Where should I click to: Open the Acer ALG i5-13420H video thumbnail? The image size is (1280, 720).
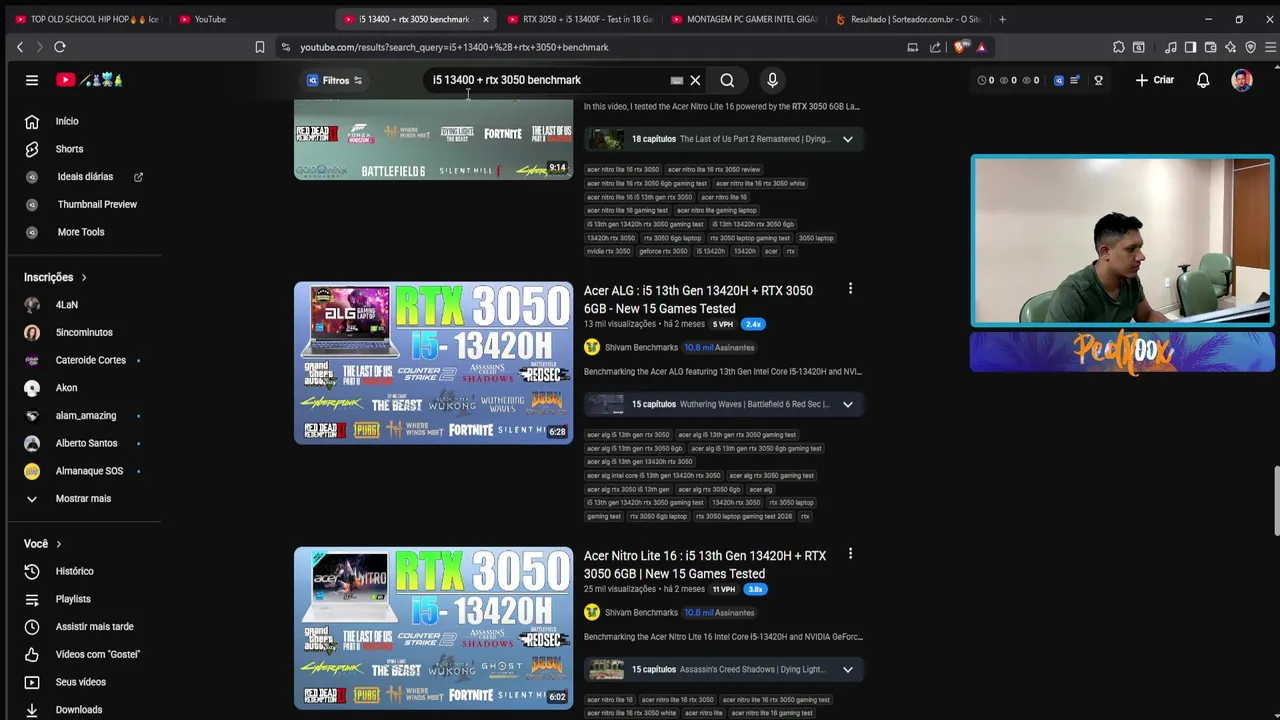click(433, 362)
